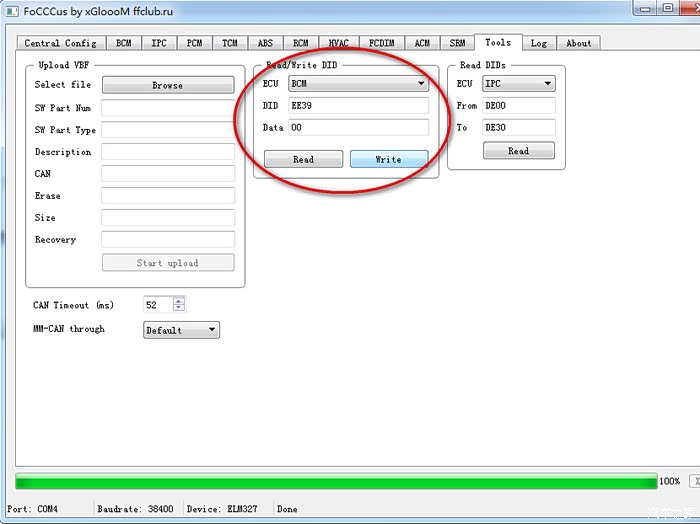Click Read in the Read/Write DID group
The width and height of the screenshot is (700, 524).
[x=303, y=159]
